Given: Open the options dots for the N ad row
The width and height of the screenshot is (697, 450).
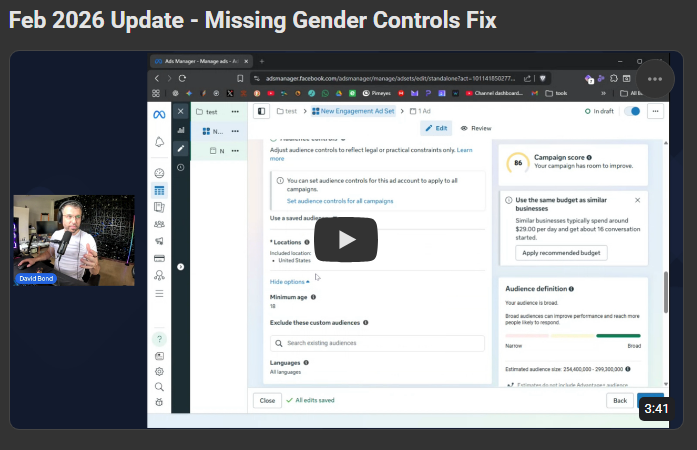Looking at the screenshot, I should 235,151.
